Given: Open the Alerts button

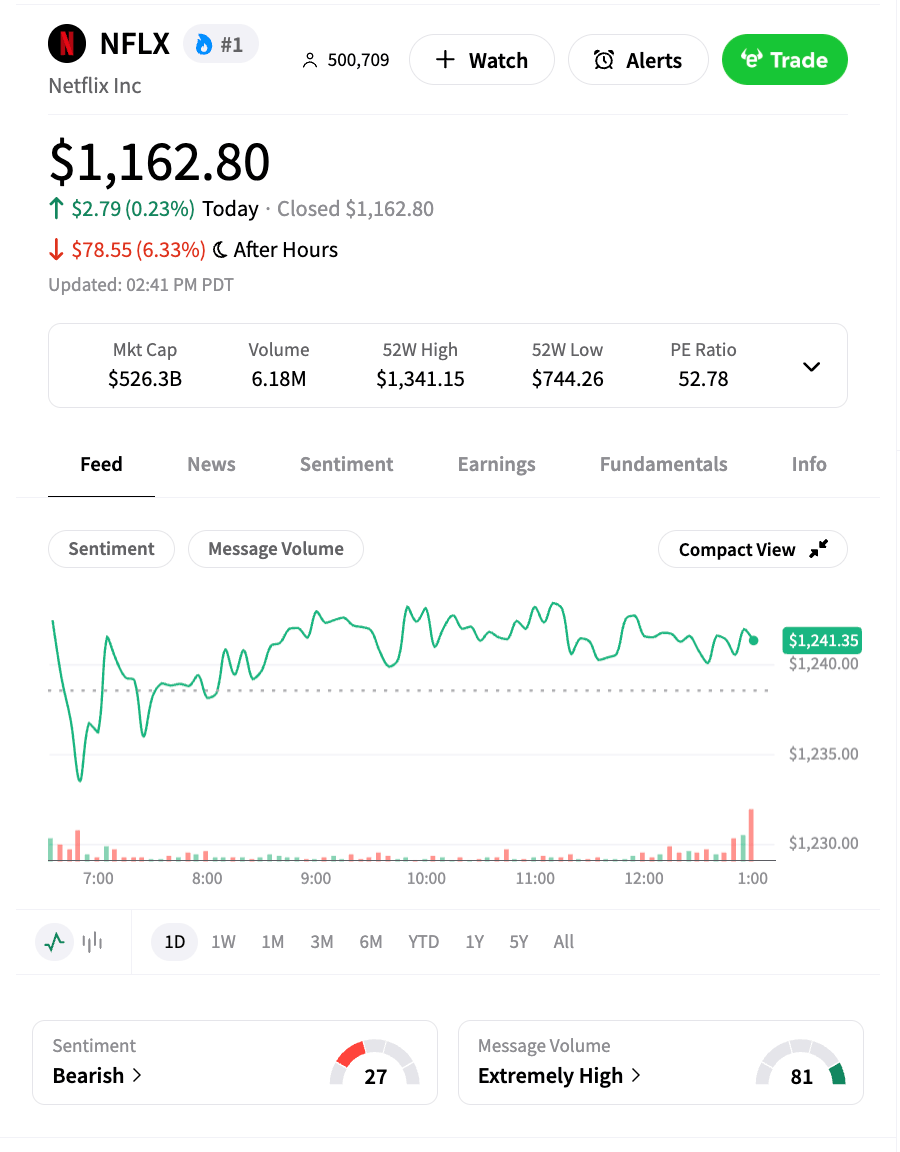Looking at the screenshot, I should click(638, 60).
